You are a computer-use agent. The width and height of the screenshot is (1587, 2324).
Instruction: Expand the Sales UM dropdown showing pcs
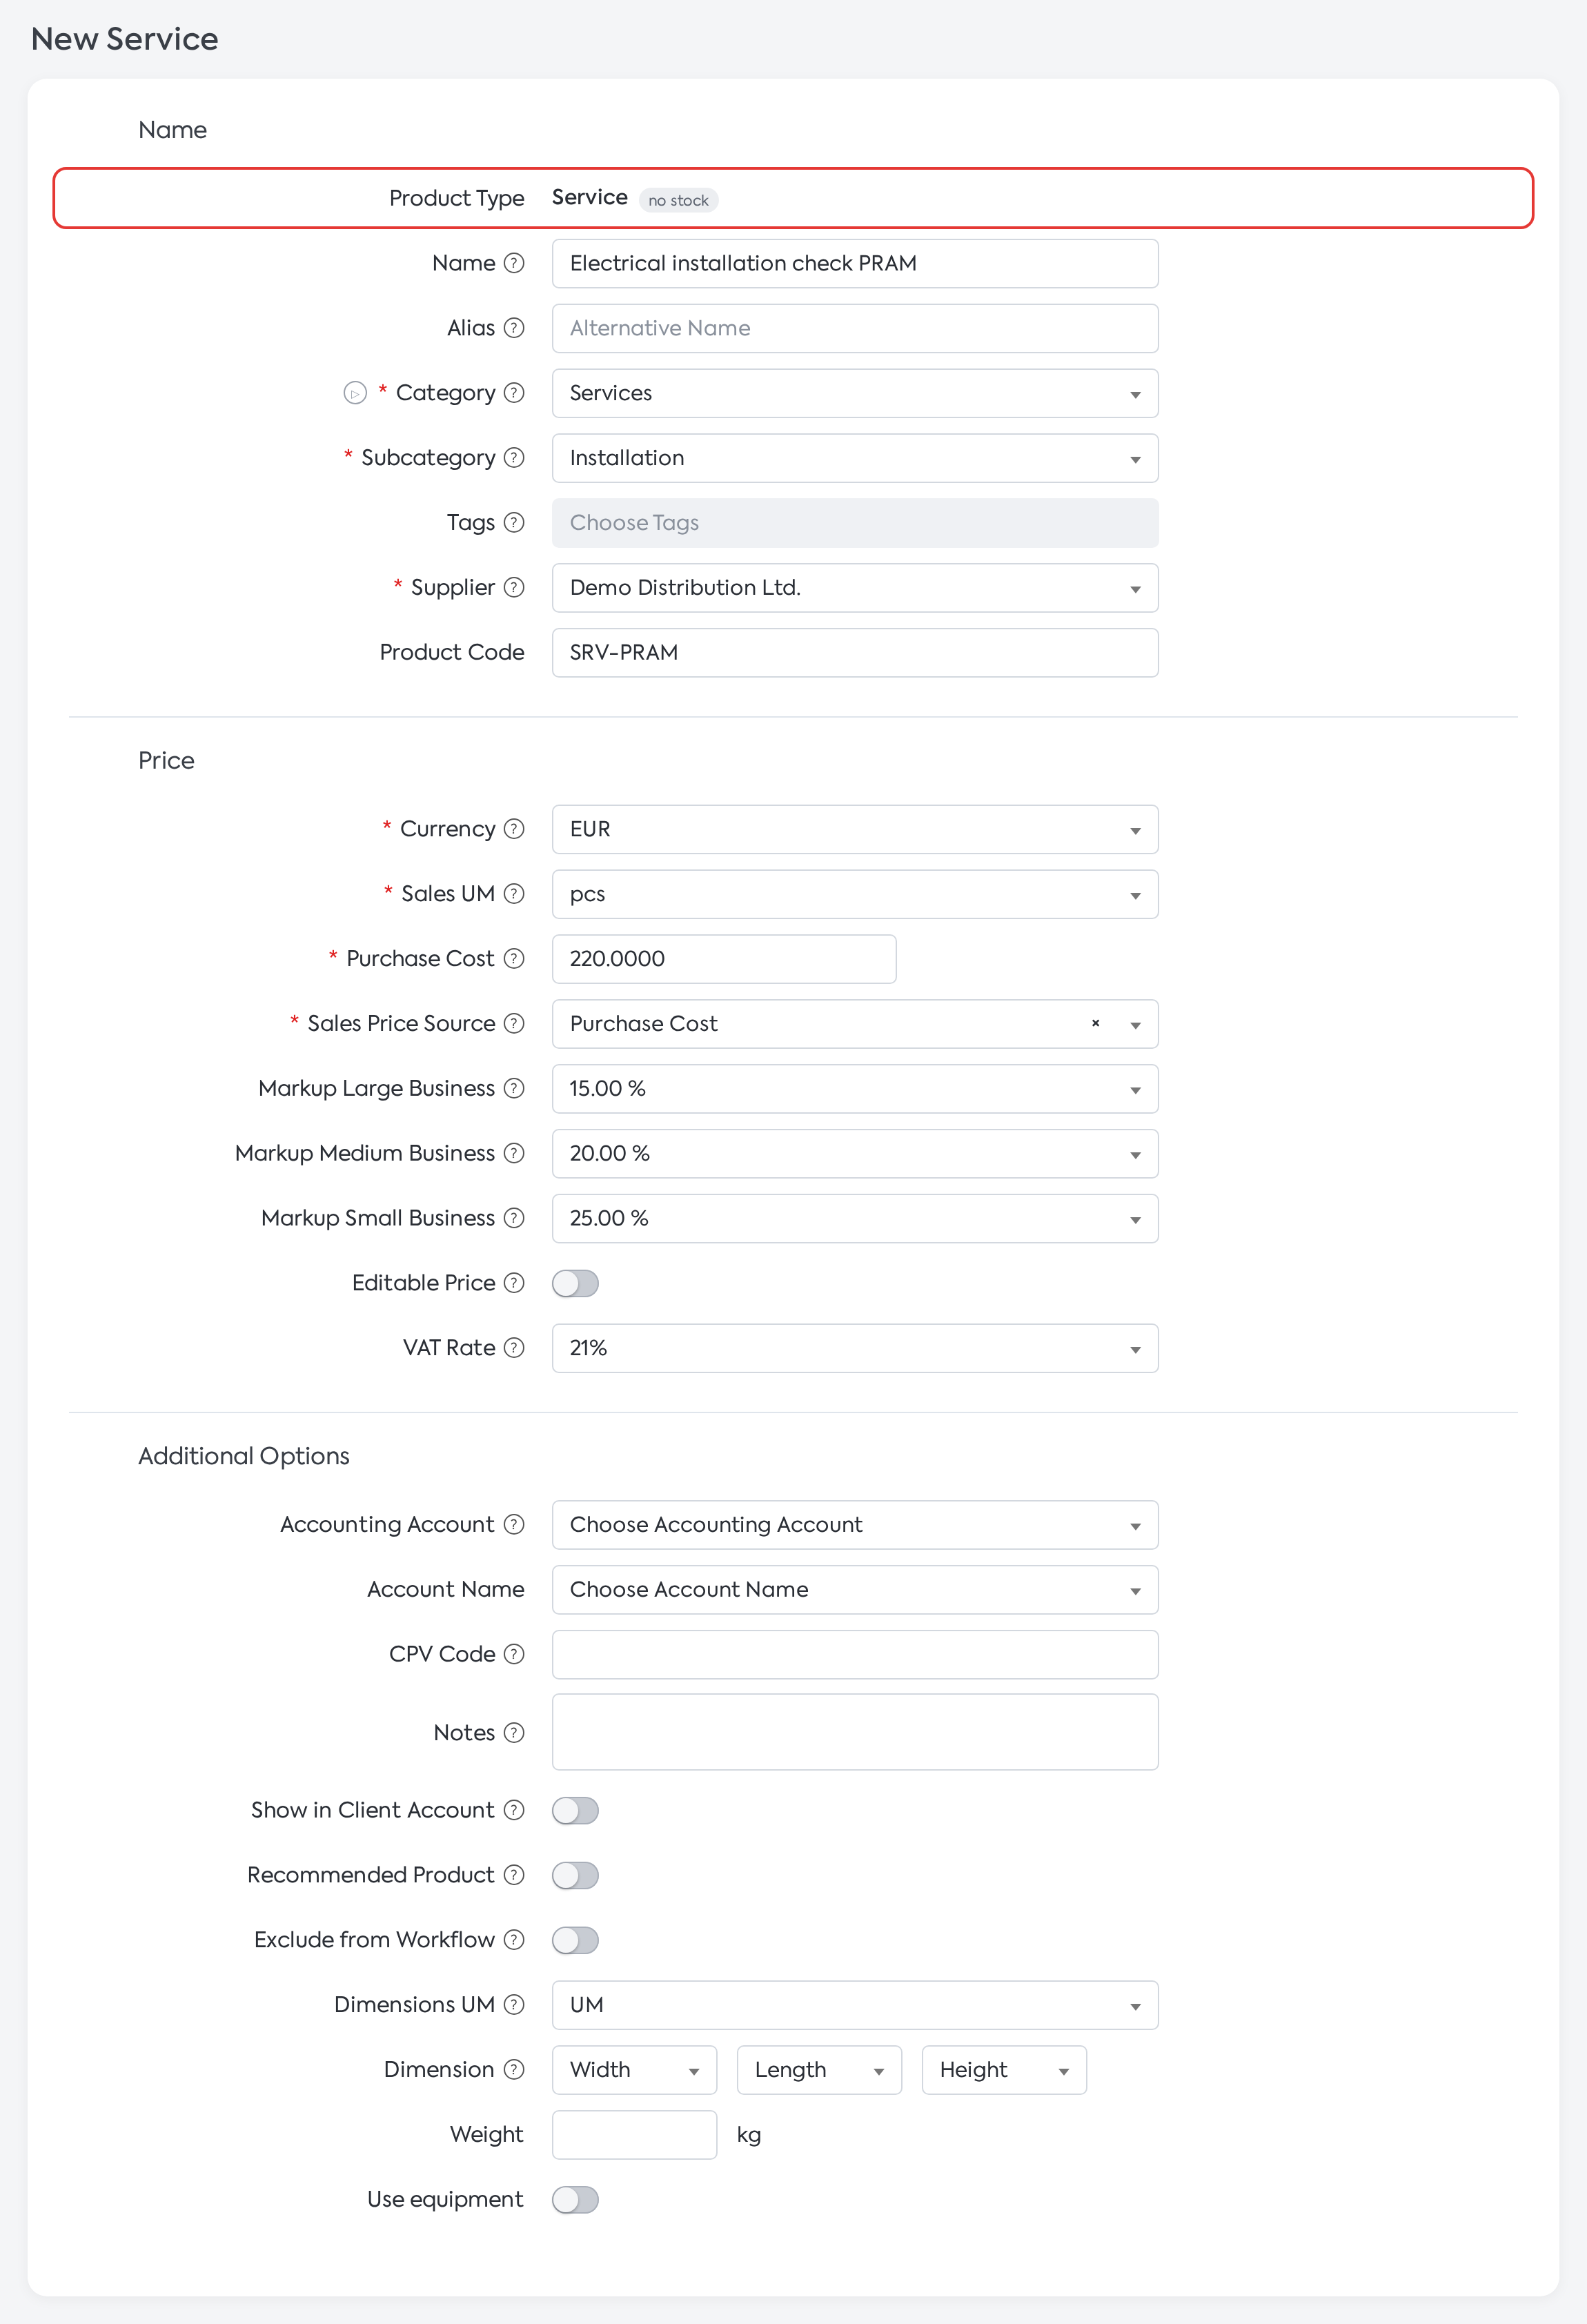tap(855, 894)
